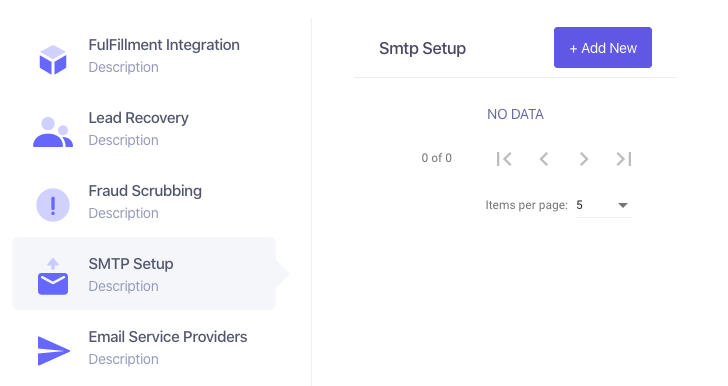Open the Fraud Scrubbing settings
Viewport: 728px width, 386px height.
[x=144, y=202]
